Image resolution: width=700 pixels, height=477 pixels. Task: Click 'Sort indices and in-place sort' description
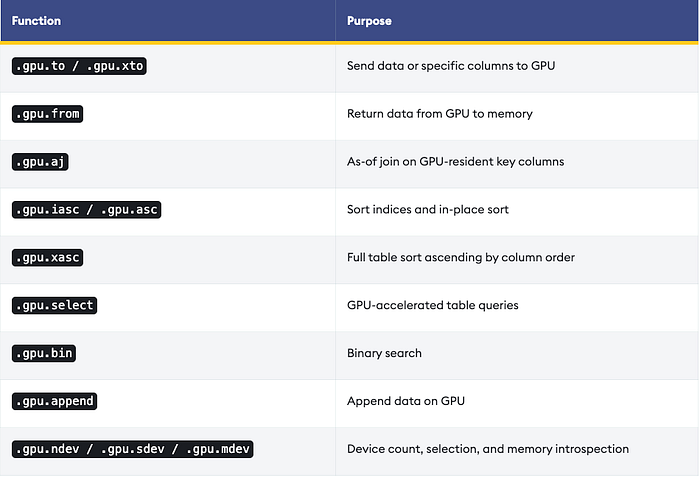(x=428, y=209)
